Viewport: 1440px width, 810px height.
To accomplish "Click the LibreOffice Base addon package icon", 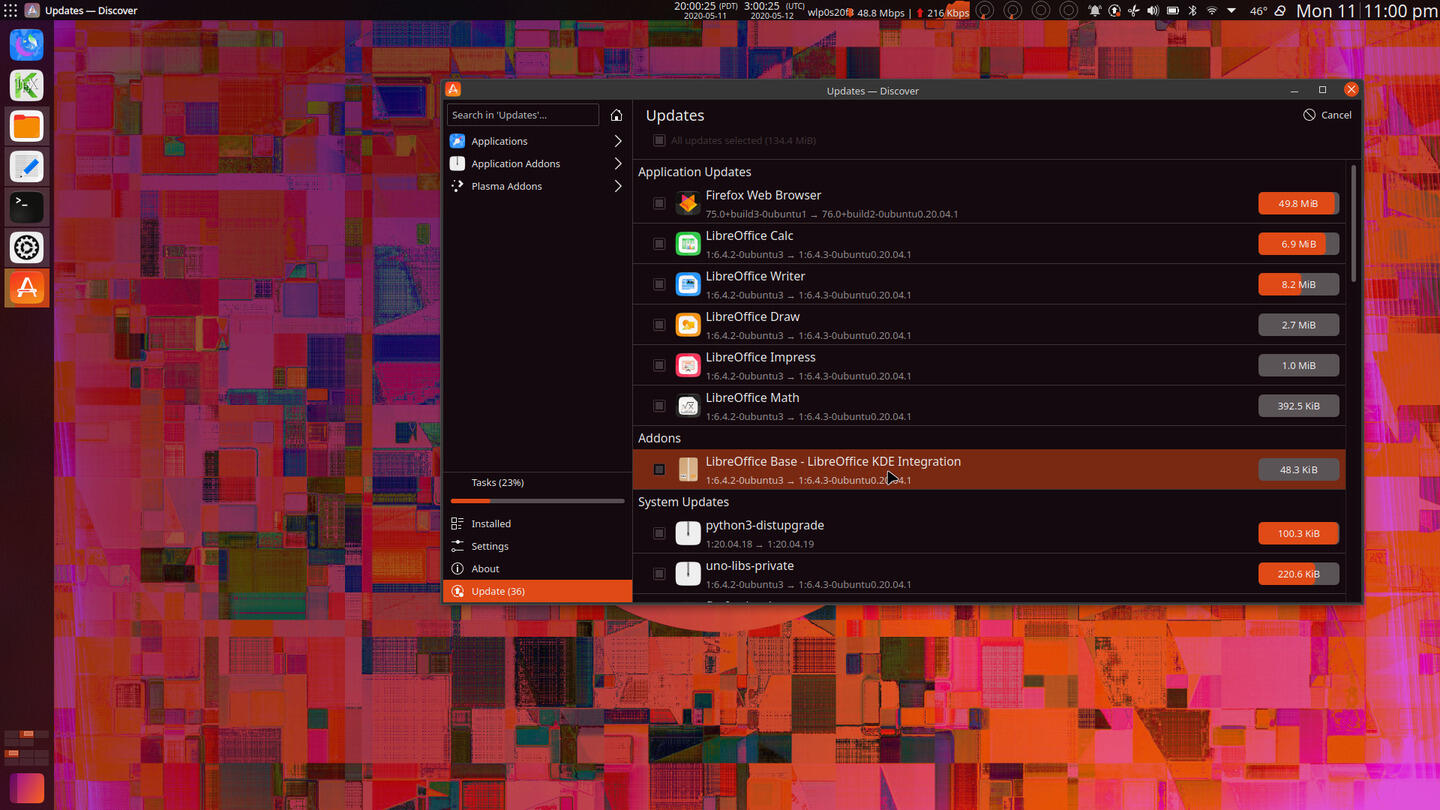I will coord(688,469).
